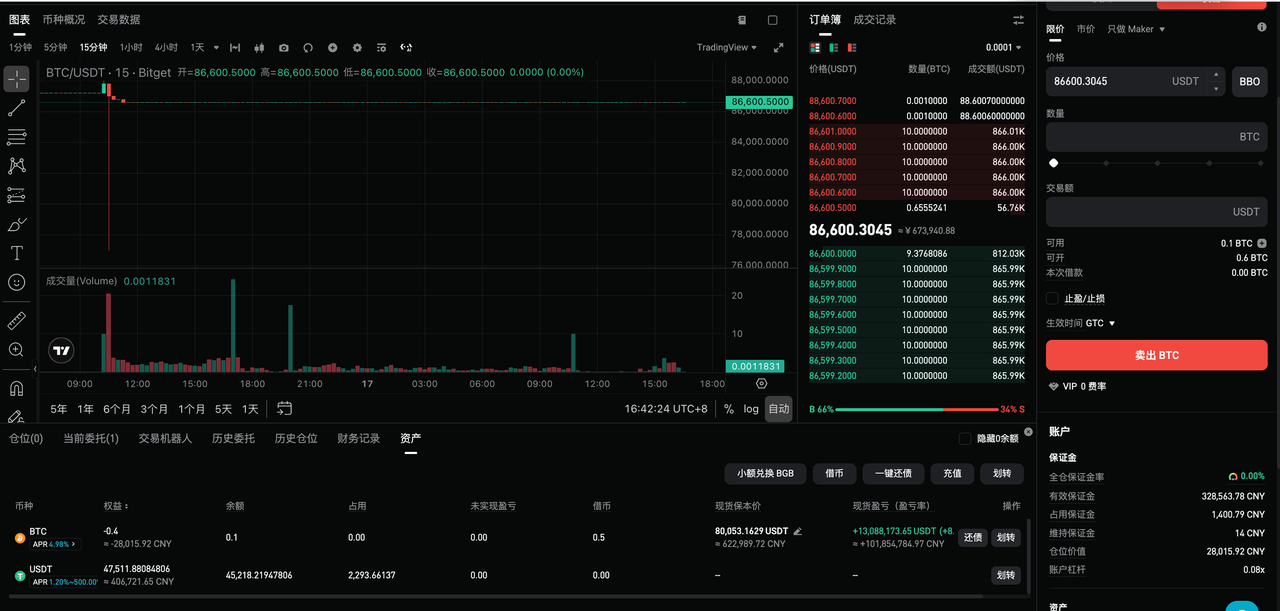Image resolution: width=1280 pixels, height=611 pixels.
Task: Select the text annotation tool
Action: pyautogui.click(x=17, y=253)
